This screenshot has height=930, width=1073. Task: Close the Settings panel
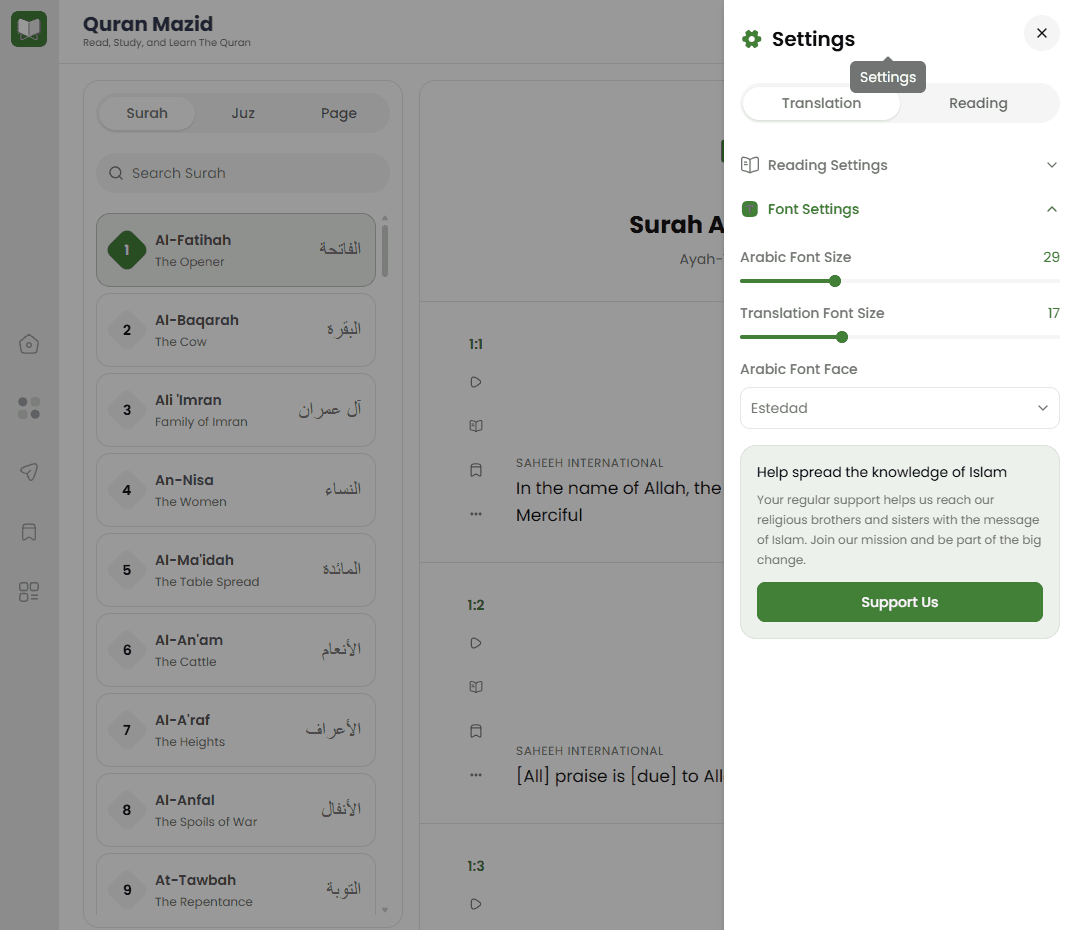coord(1042,33)
